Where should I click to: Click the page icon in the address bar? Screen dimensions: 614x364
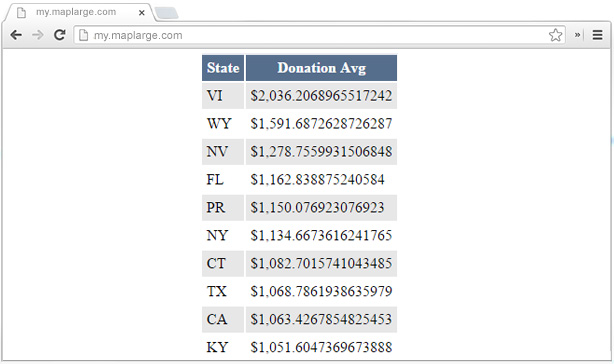(83, 35)
